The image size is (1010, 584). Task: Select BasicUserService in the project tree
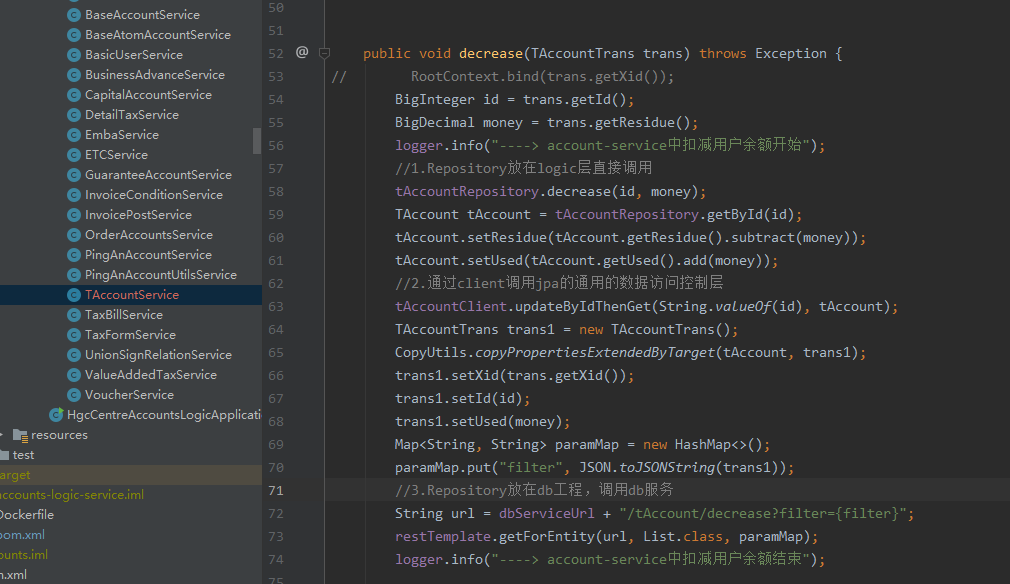pos(134,55)
